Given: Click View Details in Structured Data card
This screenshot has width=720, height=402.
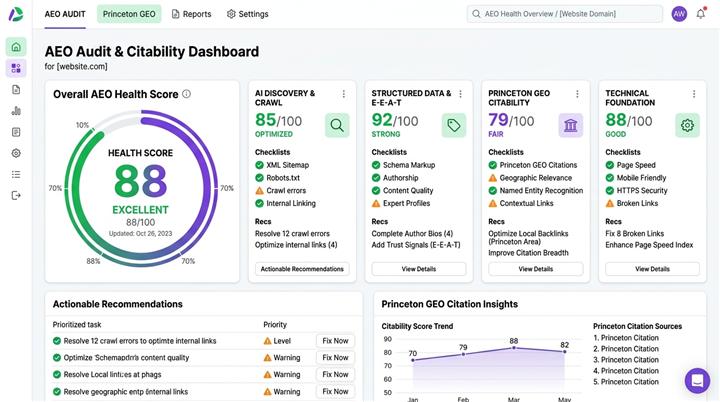Looking at the screenshot, I should pyautogui.click(x=419, y=269).
